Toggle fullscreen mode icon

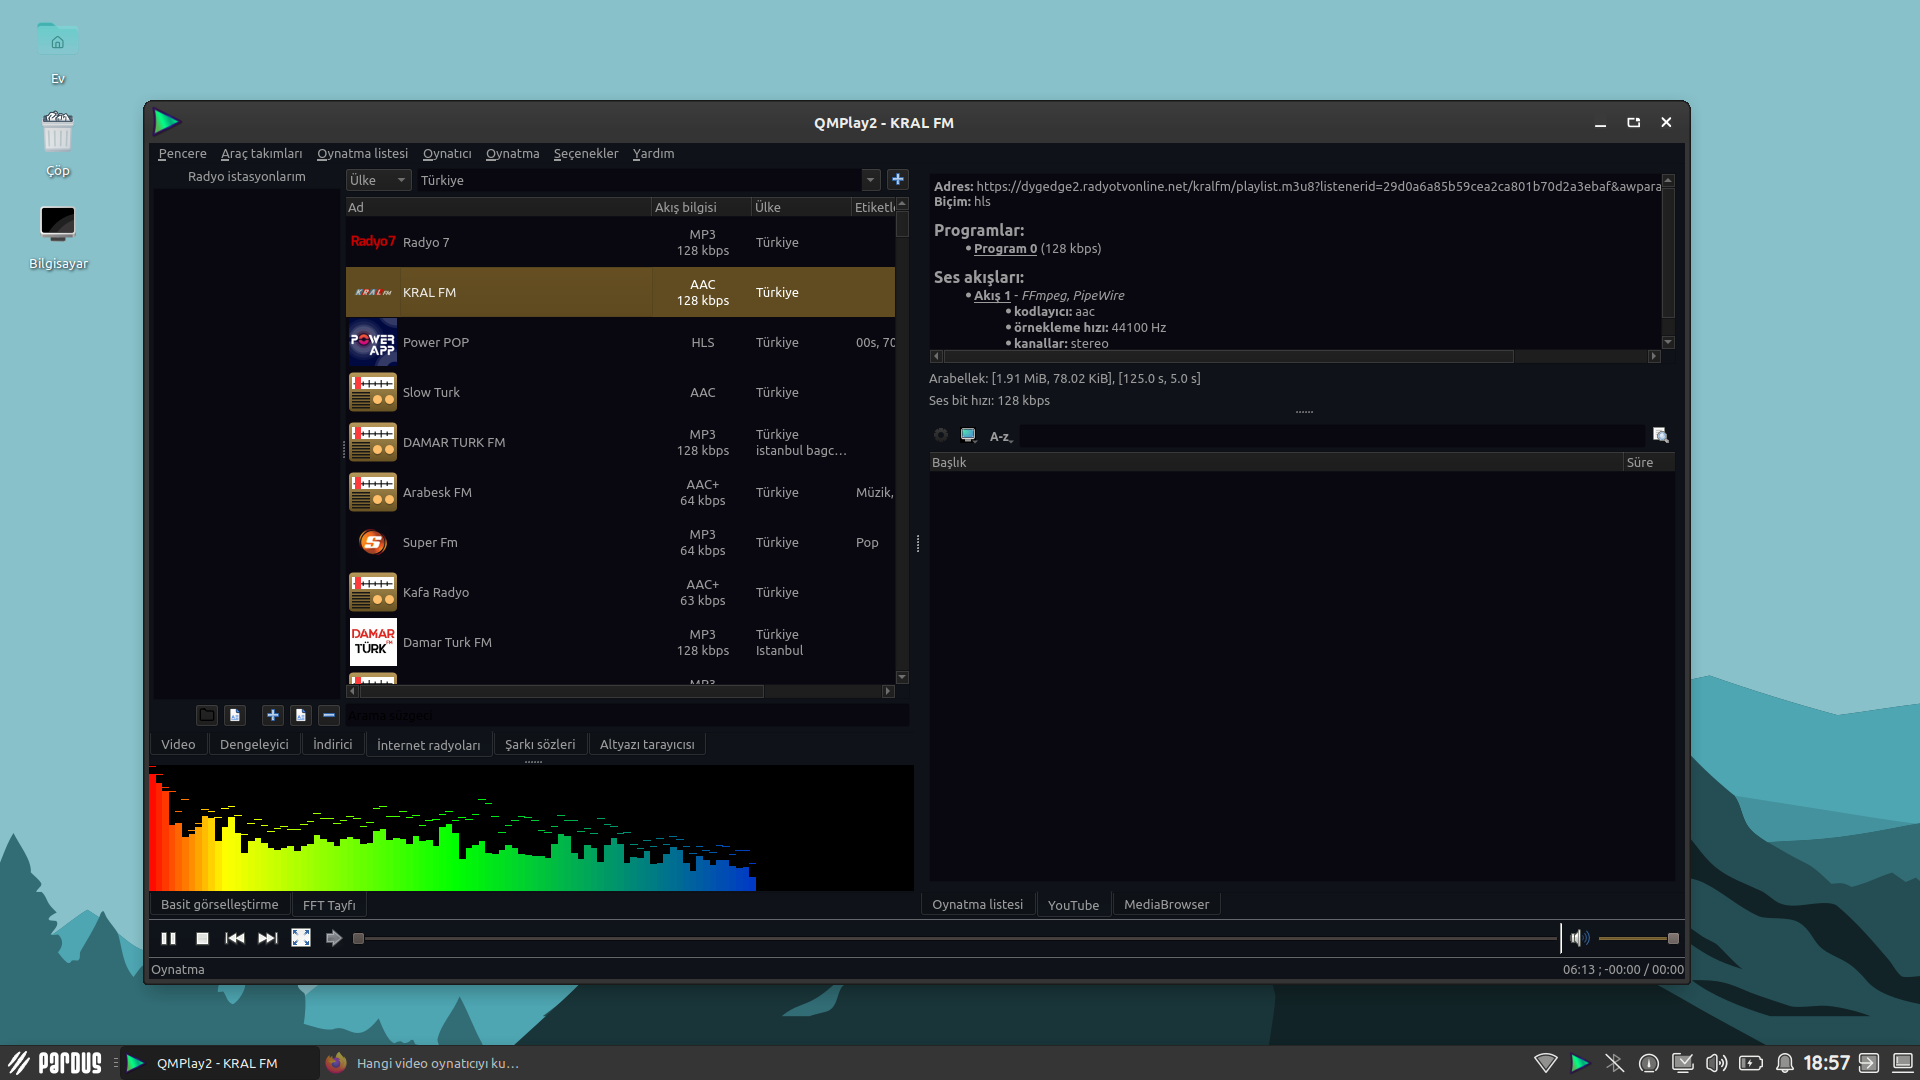[x=301, y=938]
